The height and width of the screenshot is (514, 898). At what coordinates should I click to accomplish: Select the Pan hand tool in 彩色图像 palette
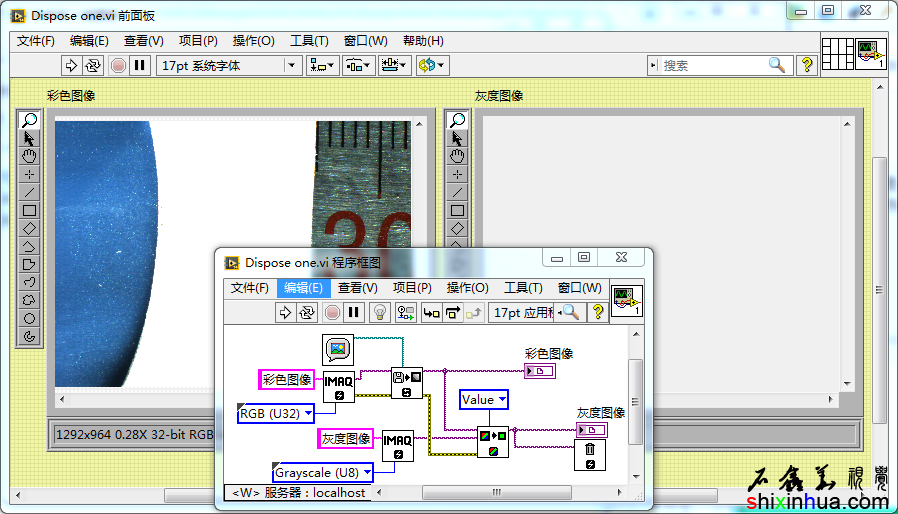tap(29, 156)
